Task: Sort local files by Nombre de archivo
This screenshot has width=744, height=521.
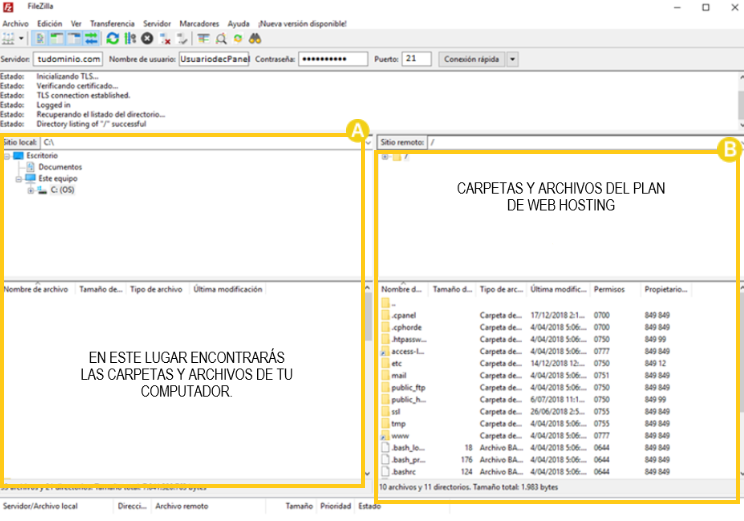Action: [38, 289]
